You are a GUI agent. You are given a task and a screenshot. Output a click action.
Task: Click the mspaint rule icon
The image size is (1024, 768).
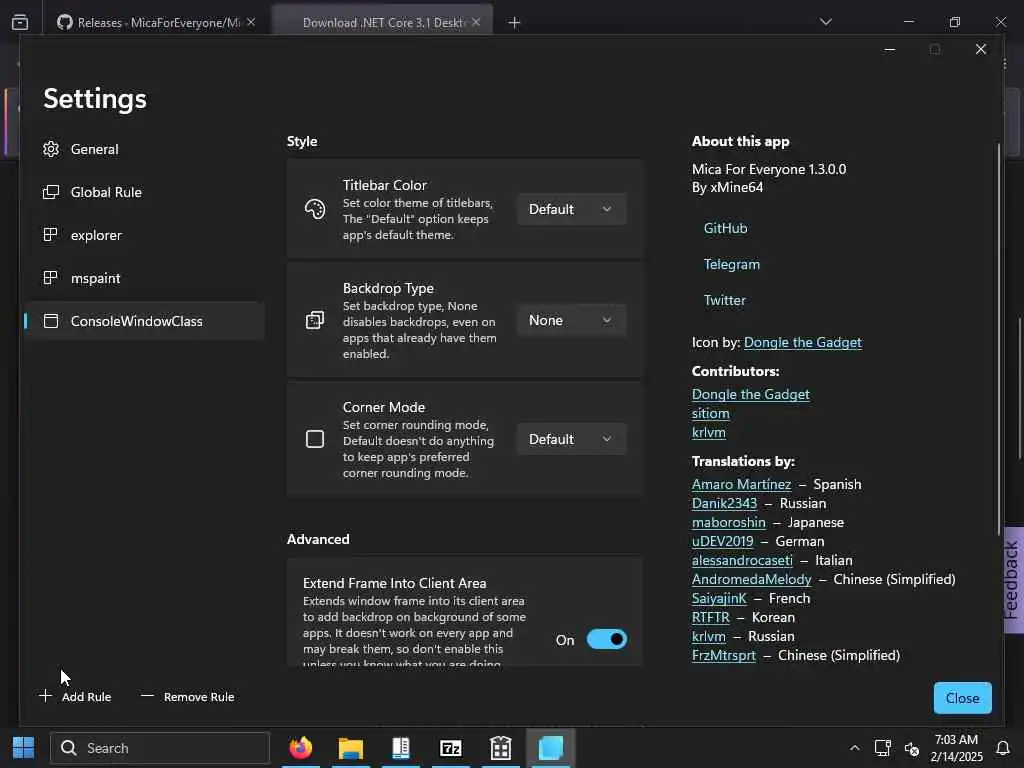click(50, 278)
